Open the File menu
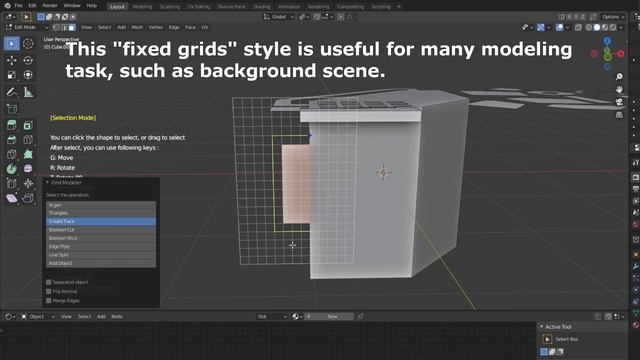The width and height of the screenshot is (640, 360). tap(18, 6)
